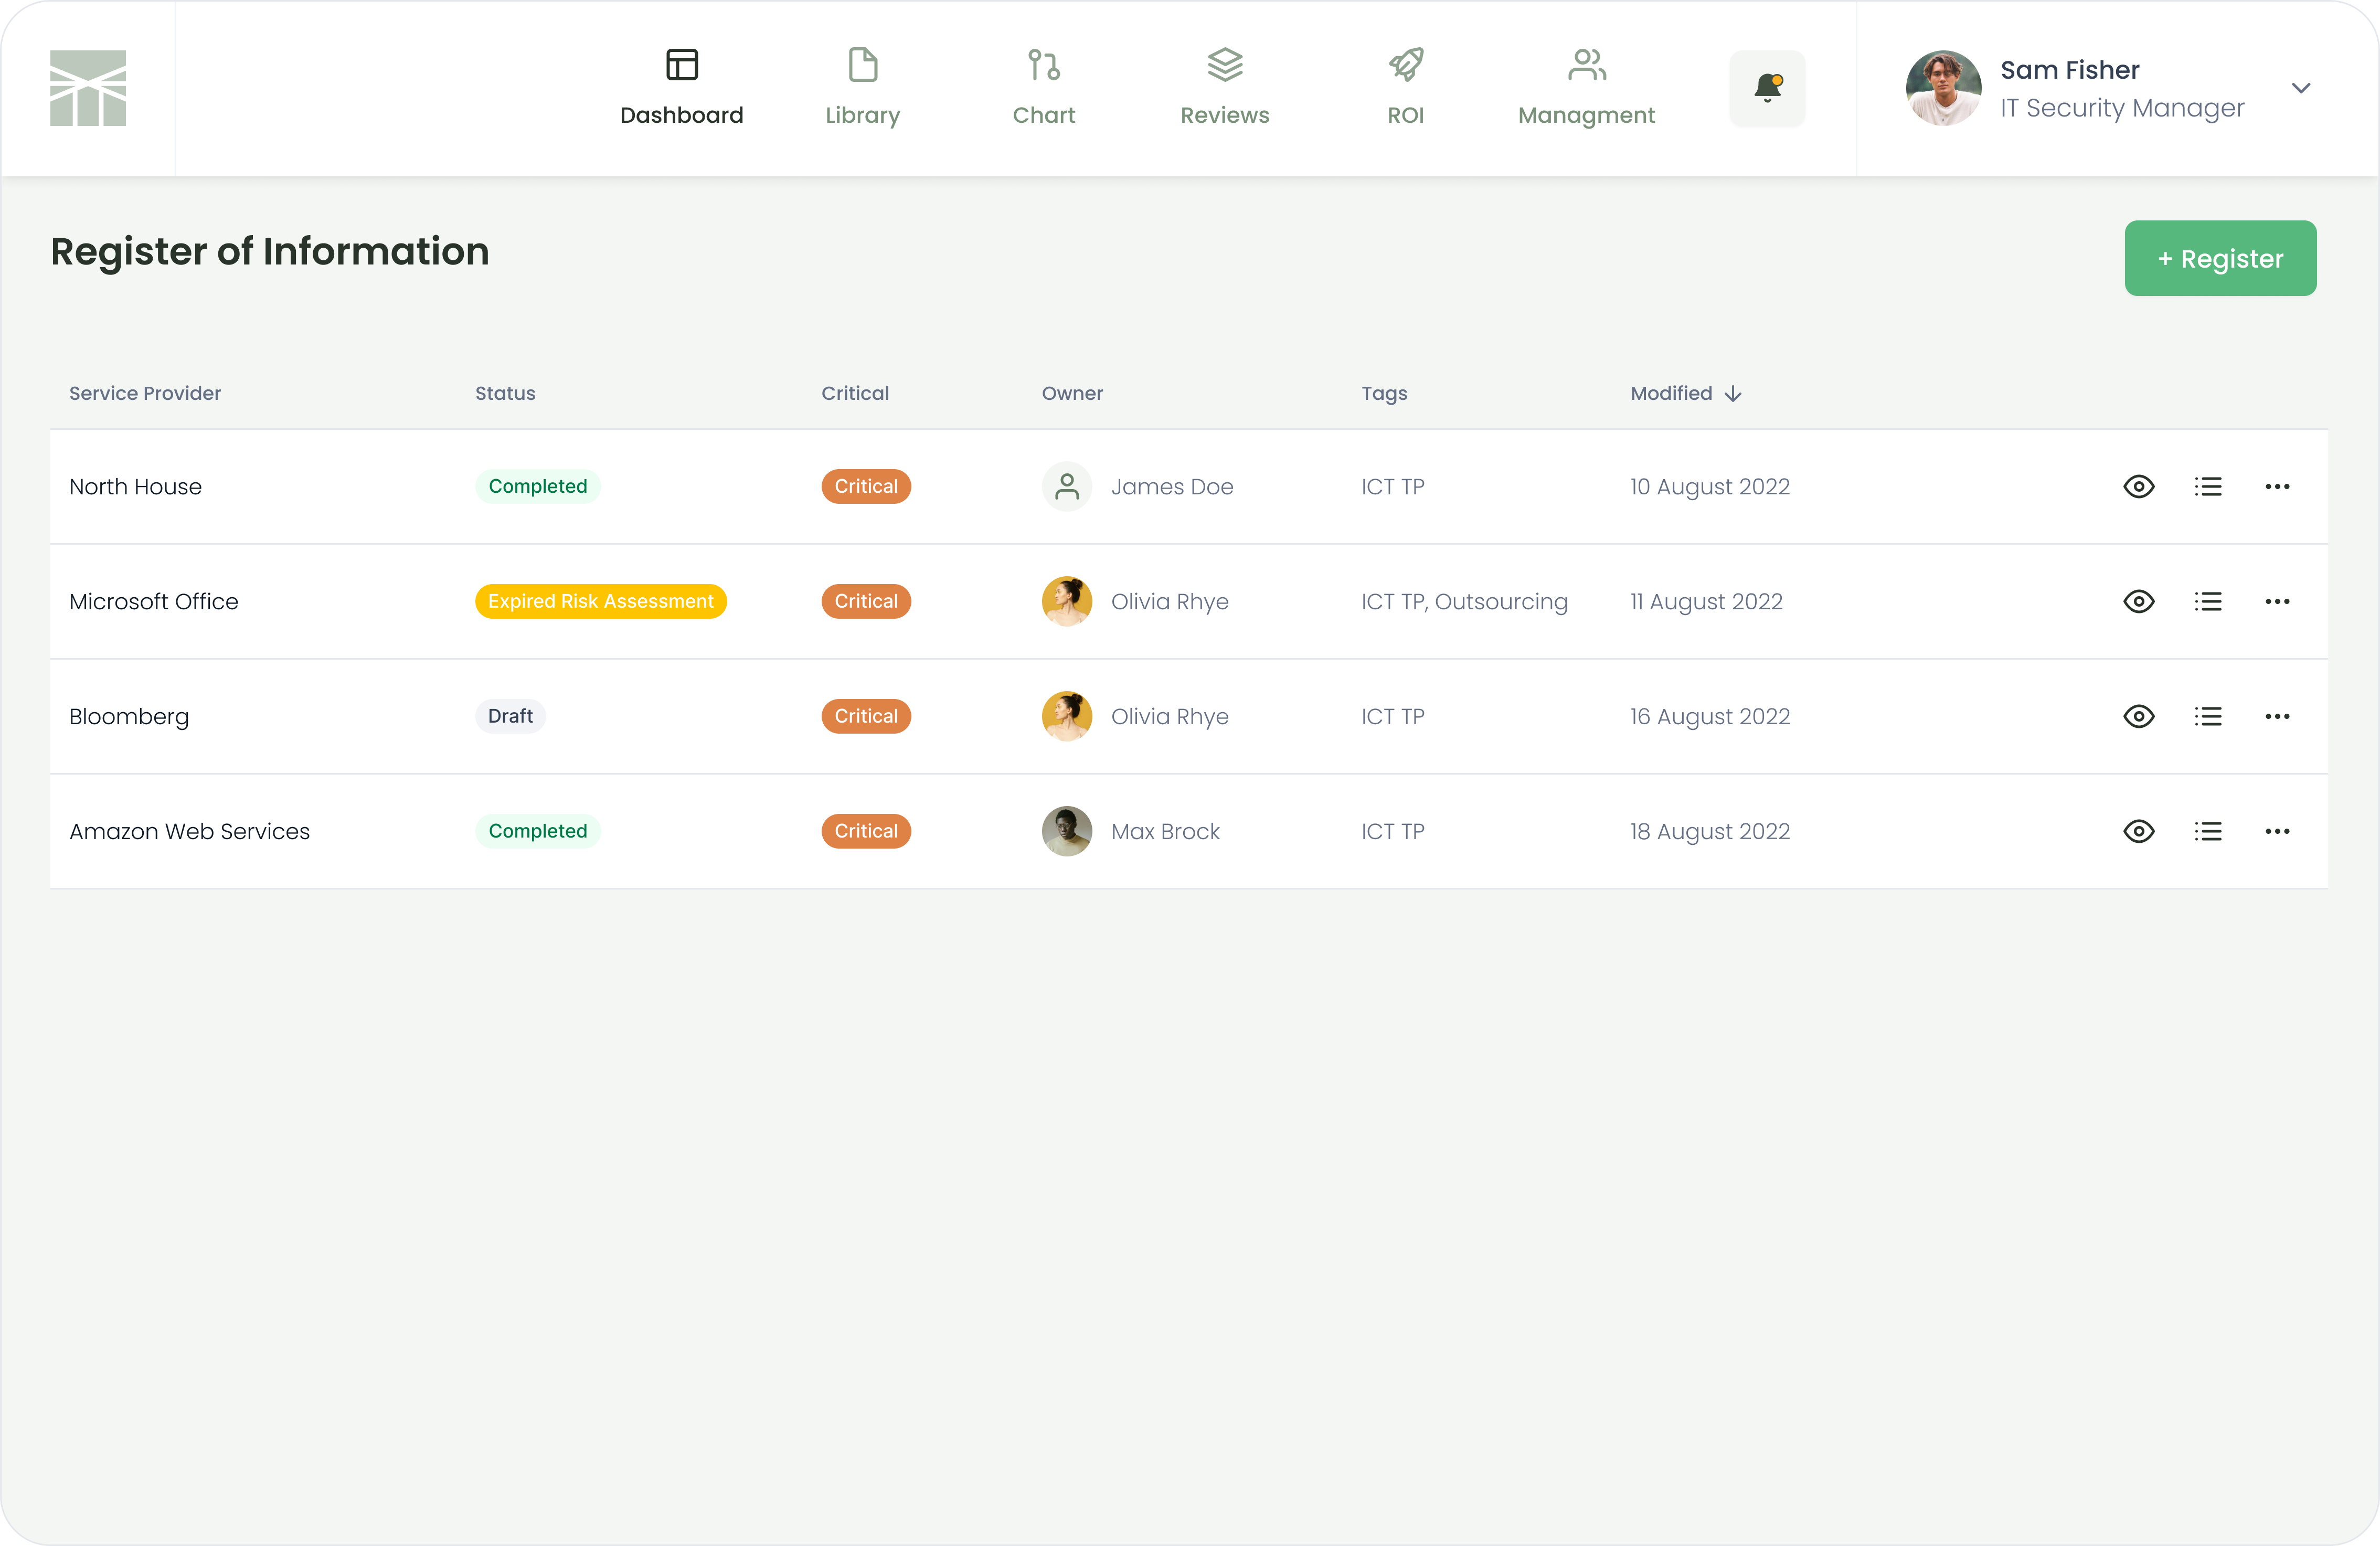Open the Managment tab

1586,88
